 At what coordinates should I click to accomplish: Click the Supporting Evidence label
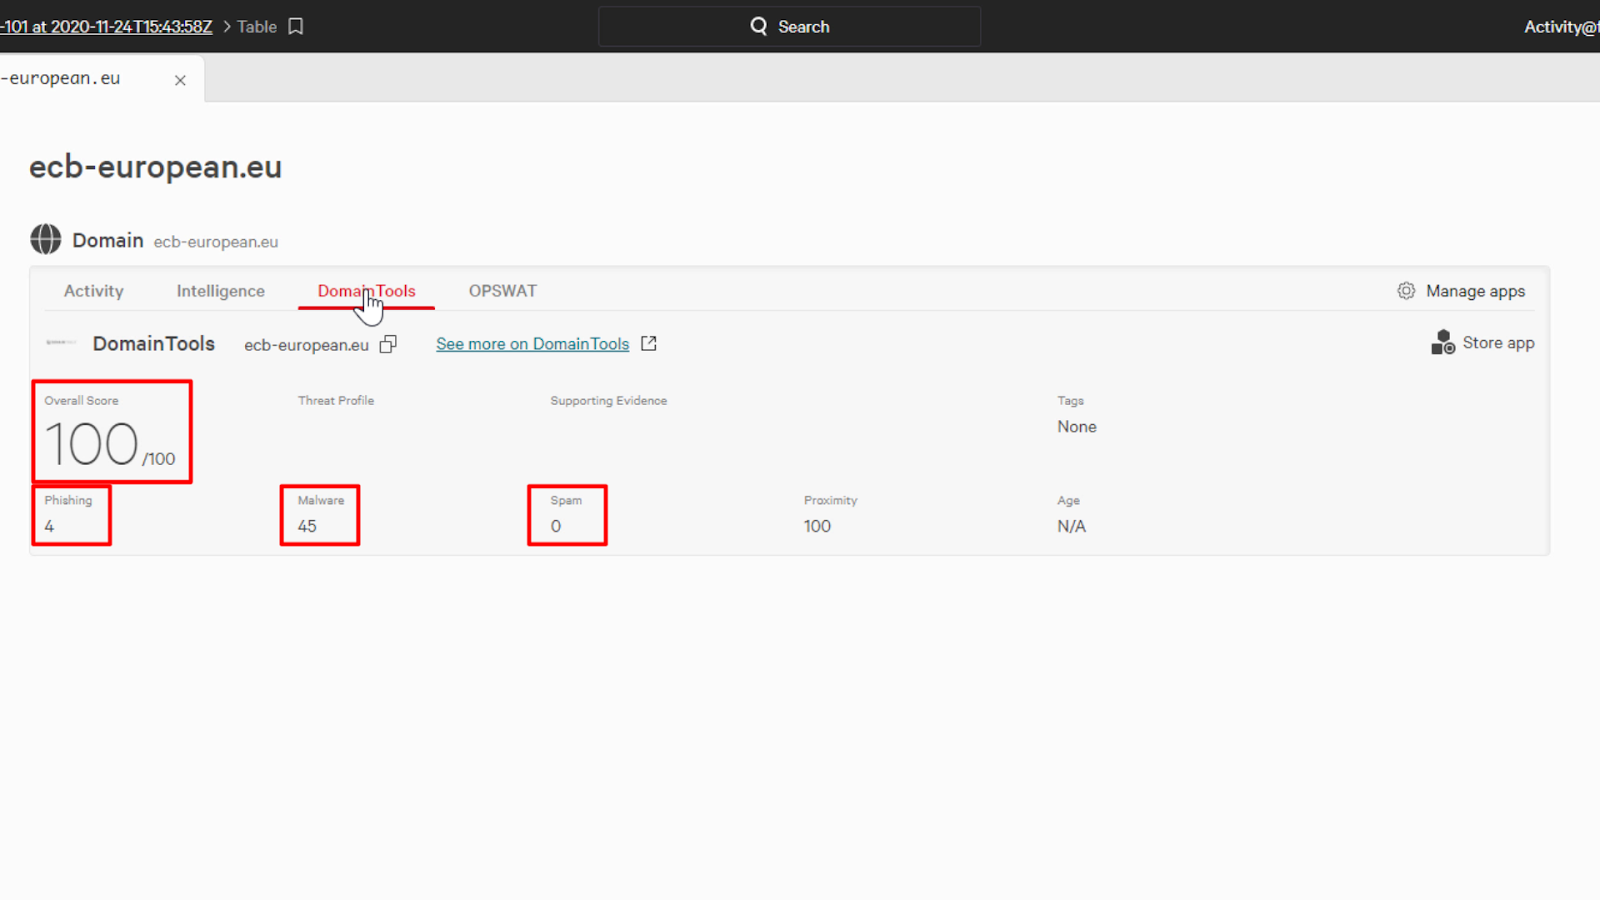point(608,401)
